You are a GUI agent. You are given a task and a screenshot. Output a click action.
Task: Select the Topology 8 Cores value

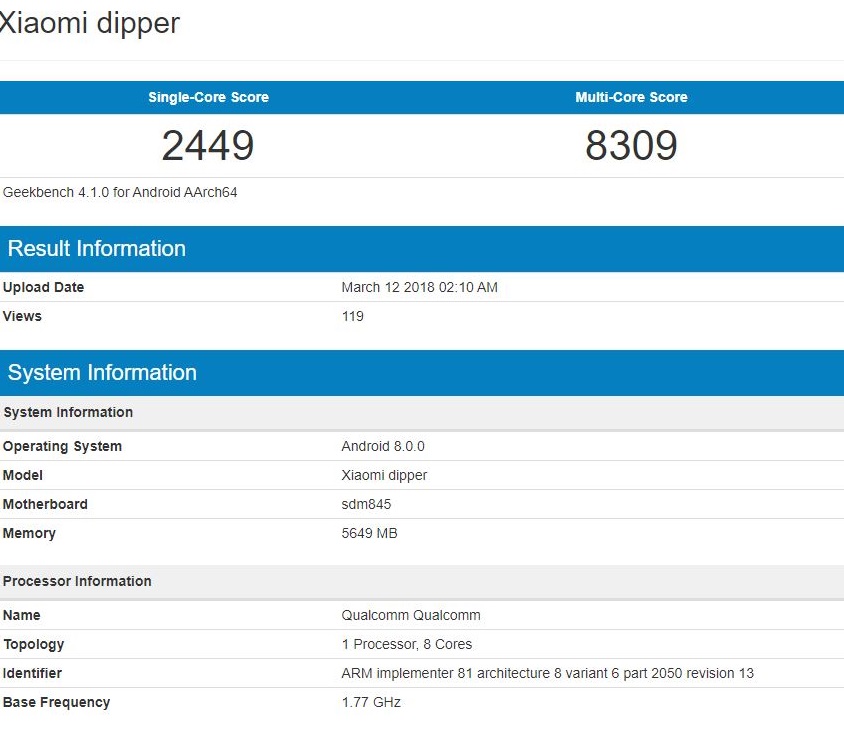click(407, 644)
